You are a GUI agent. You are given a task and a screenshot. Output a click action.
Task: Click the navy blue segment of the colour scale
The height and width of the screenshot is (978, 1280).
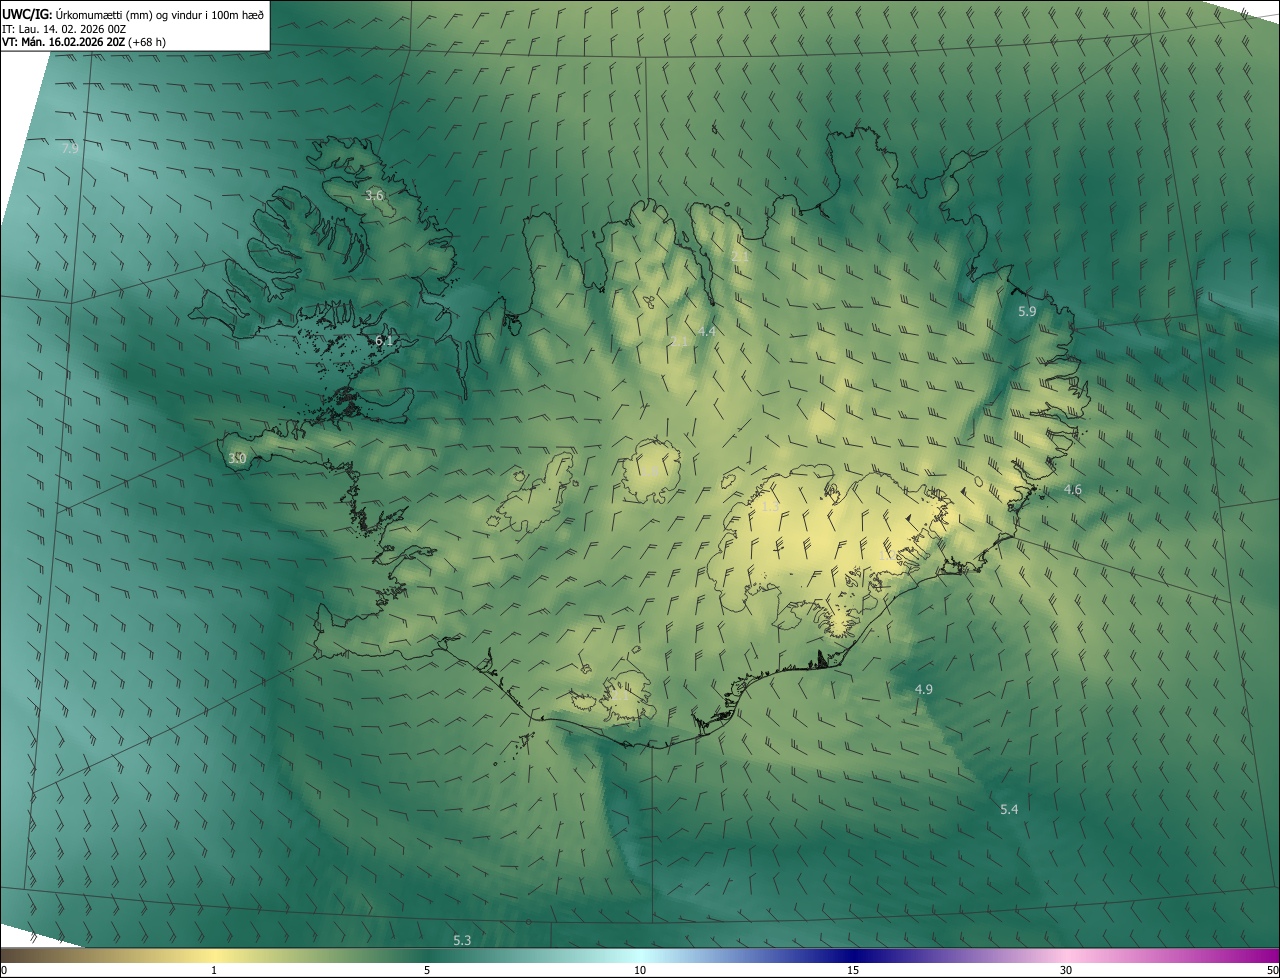pos(853,956)
